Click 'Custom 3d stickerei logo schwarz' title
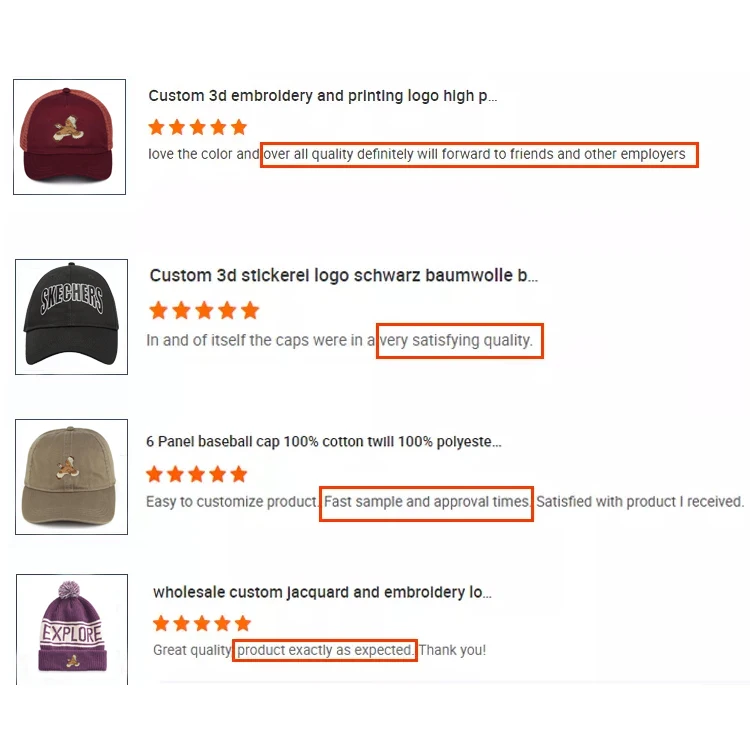The width and height of the screenshot is (750, 750). coord(343,275)
